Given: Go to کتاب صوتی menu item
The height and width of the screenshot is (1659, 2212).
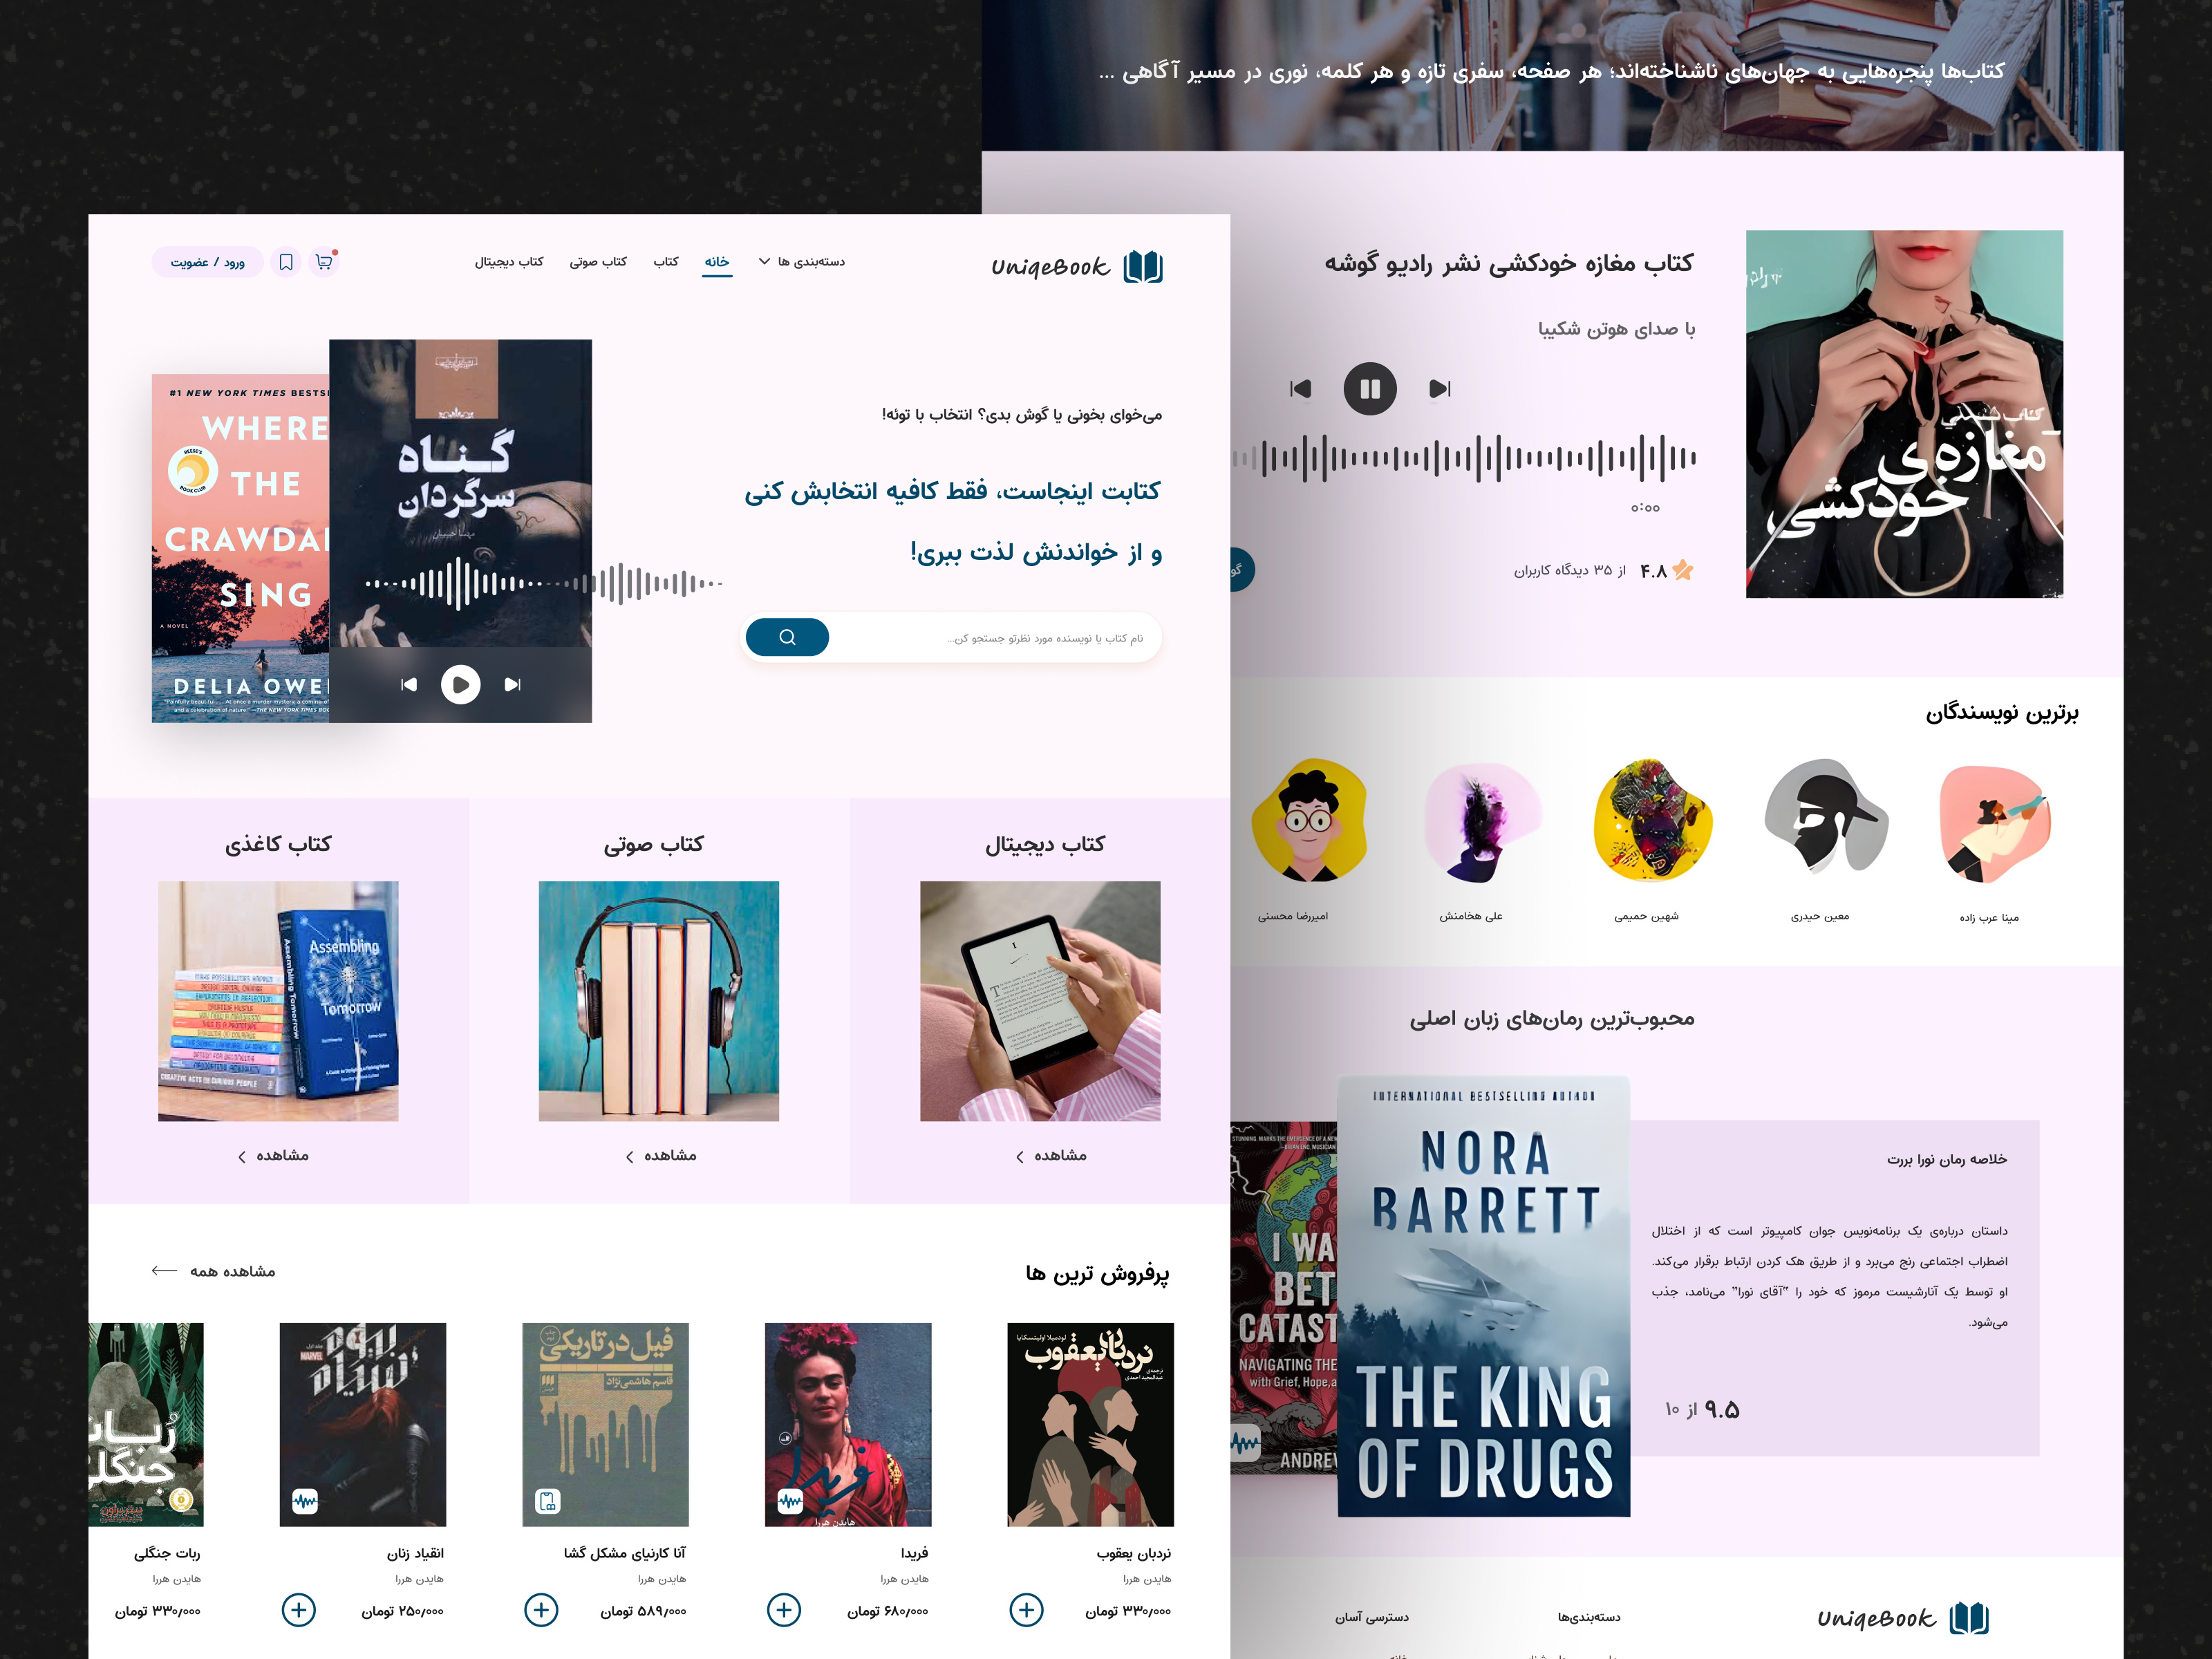Looking at the screenshot, I should (x=598, y=262).
